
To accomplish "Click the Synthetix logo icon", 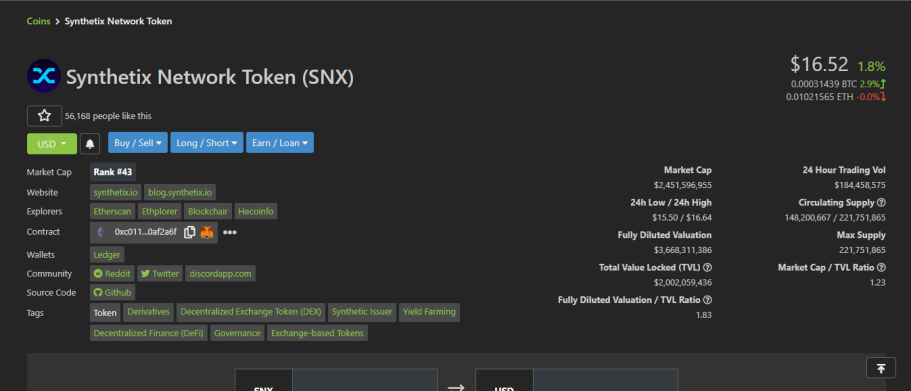I will click(44, 76).
